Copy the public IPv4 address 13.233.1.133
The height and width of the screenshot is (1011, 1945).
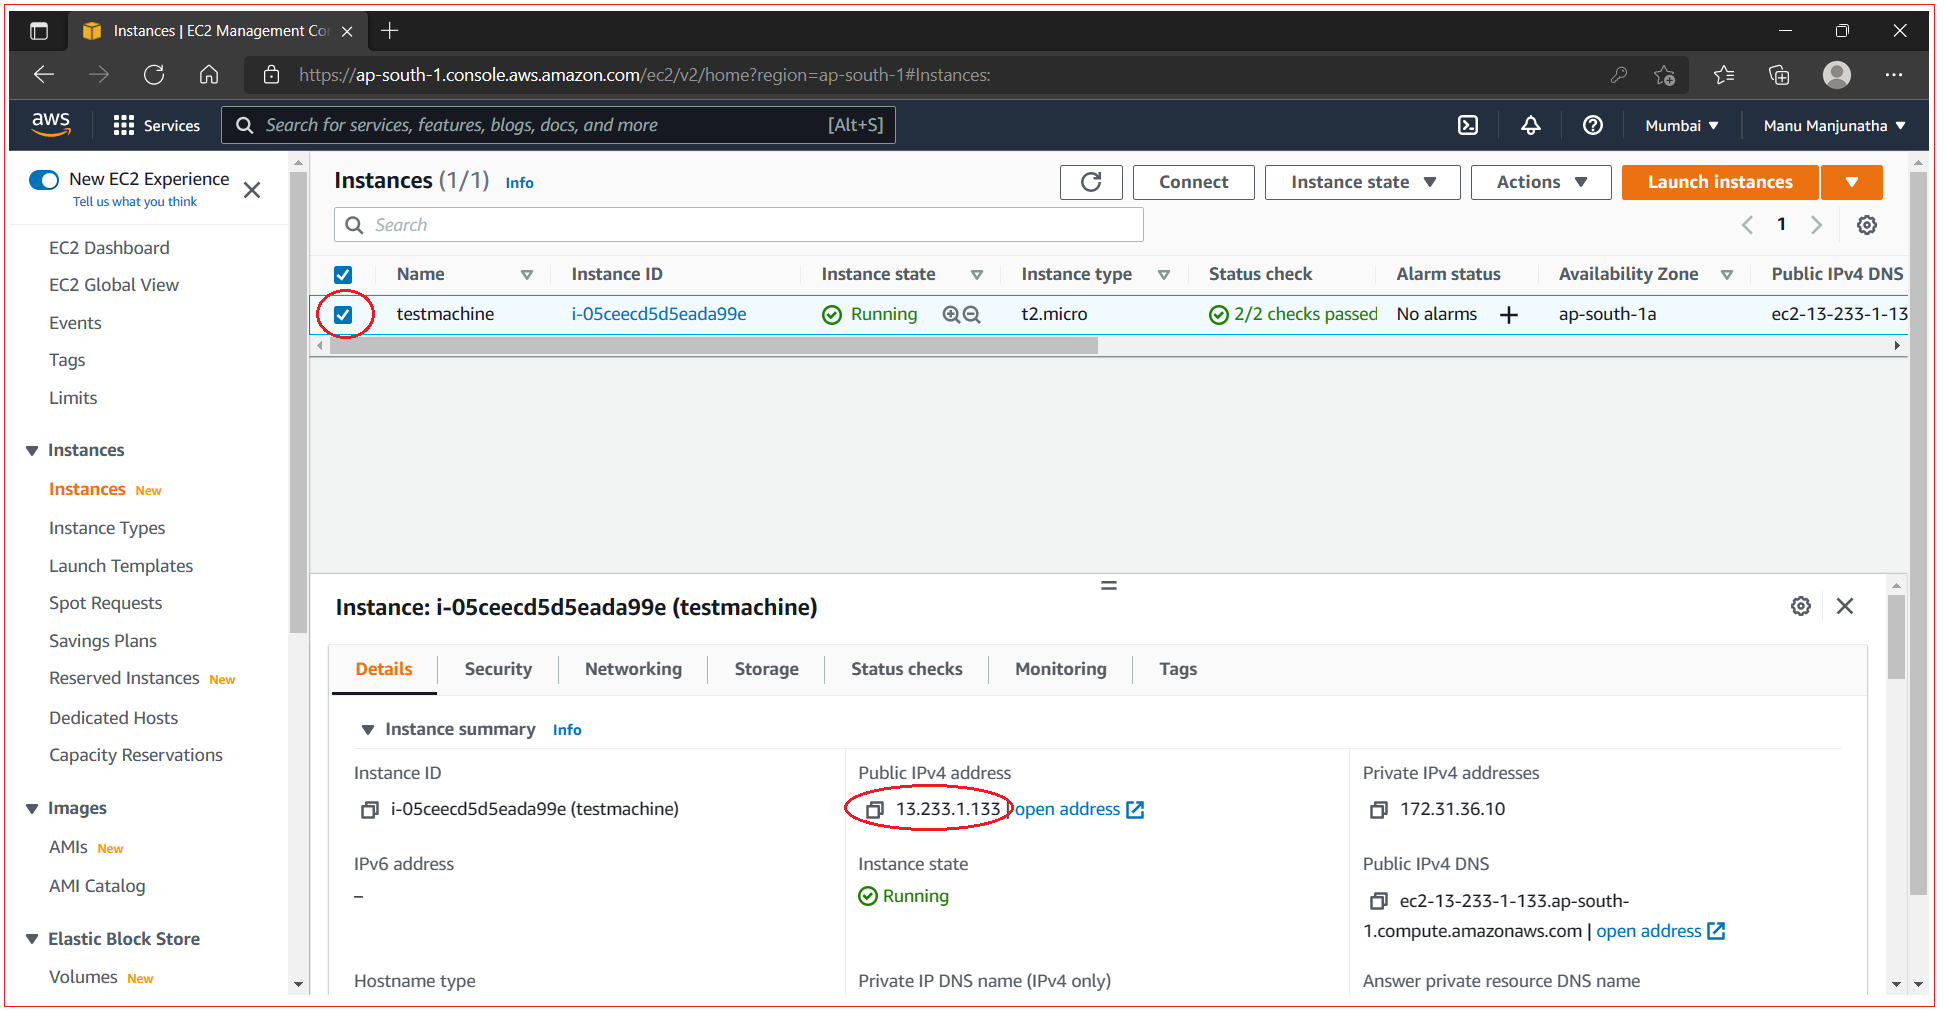click(875, 809)
